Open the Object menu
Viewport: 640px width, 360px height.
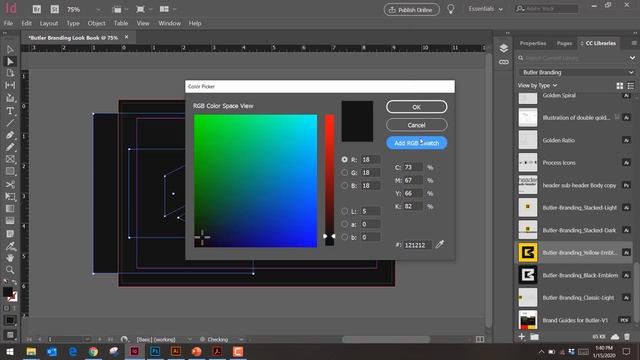pos(96,23)
